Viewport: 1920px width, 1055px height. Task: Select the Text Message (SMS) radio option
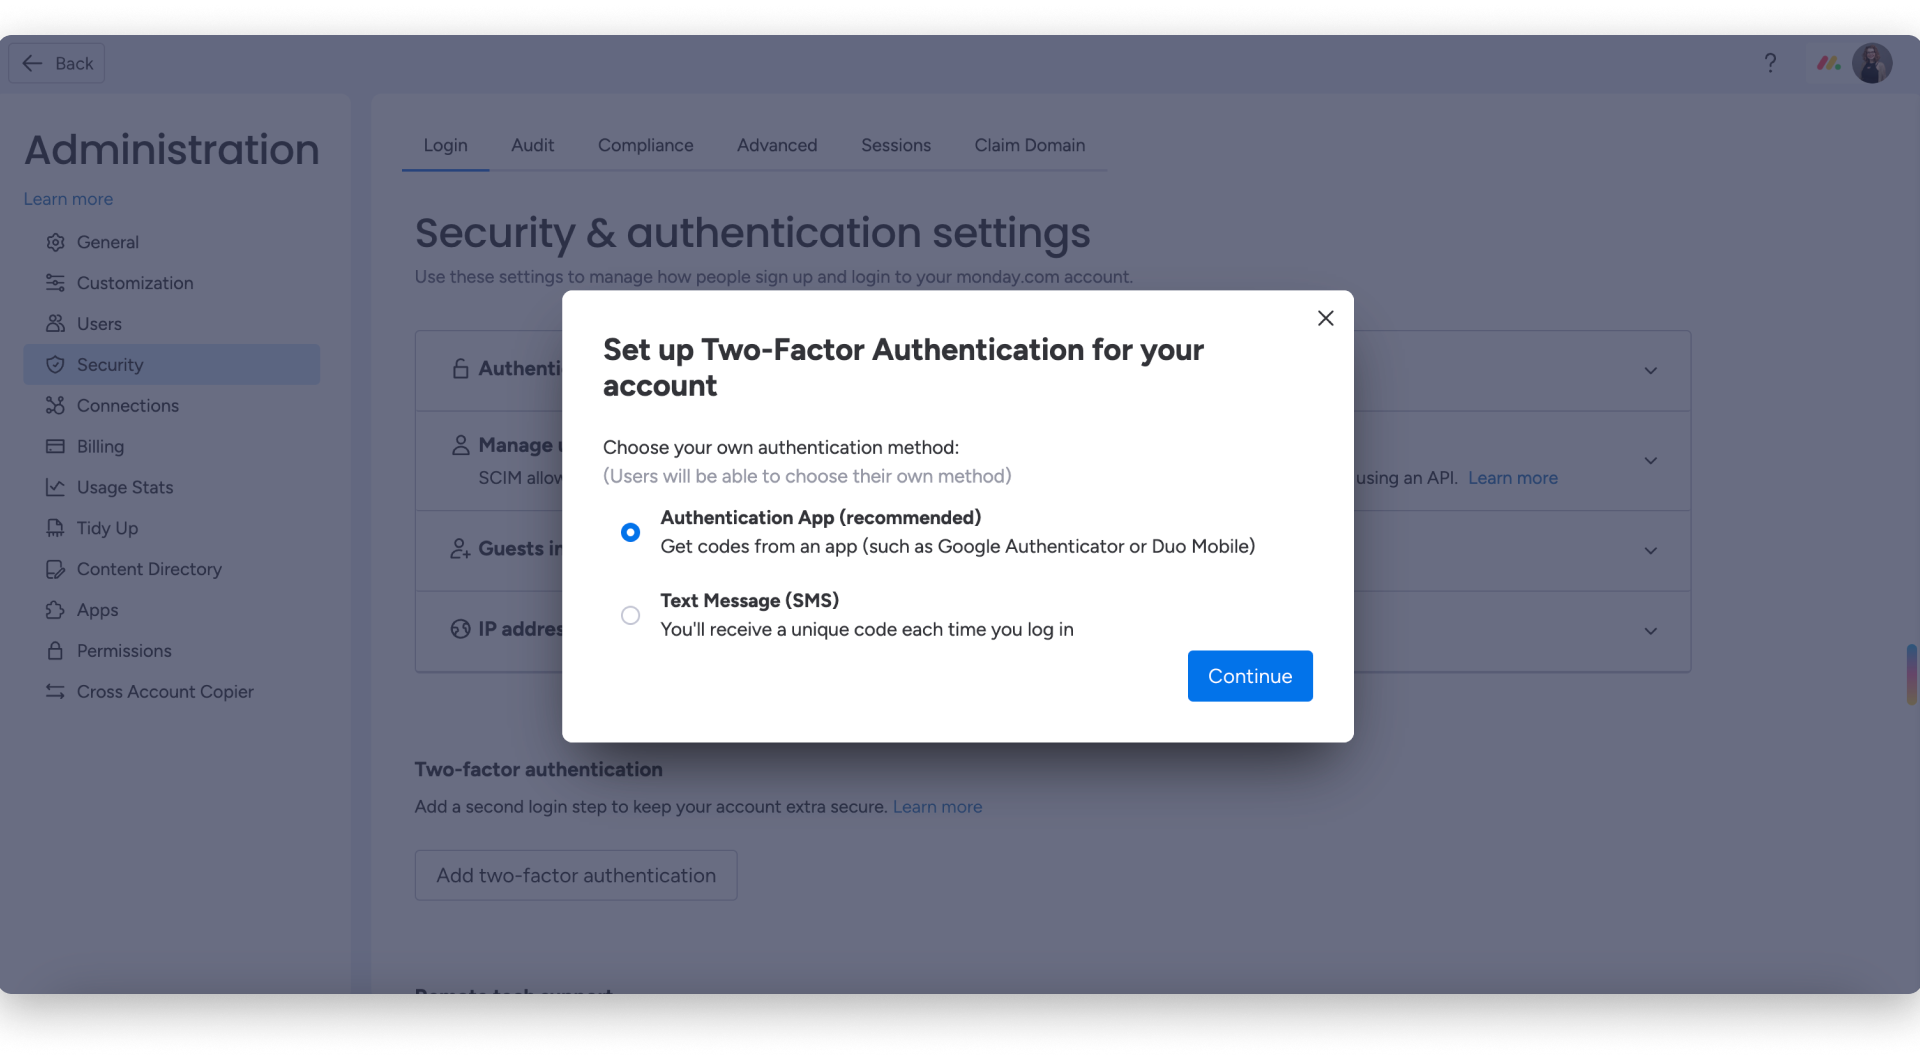coord(630,615)
